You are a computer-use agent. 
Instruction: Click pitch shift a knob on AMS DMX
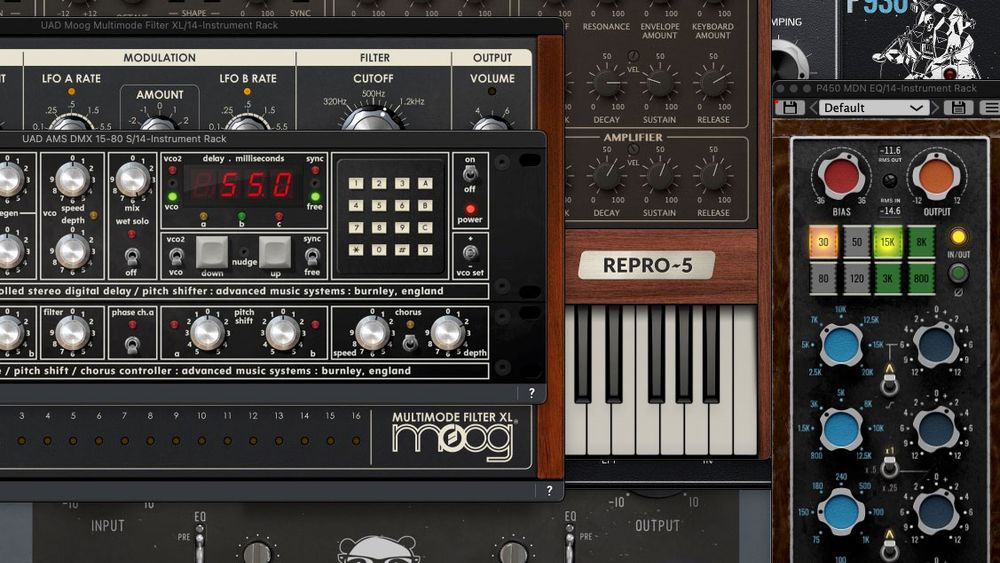pos(207,333)
